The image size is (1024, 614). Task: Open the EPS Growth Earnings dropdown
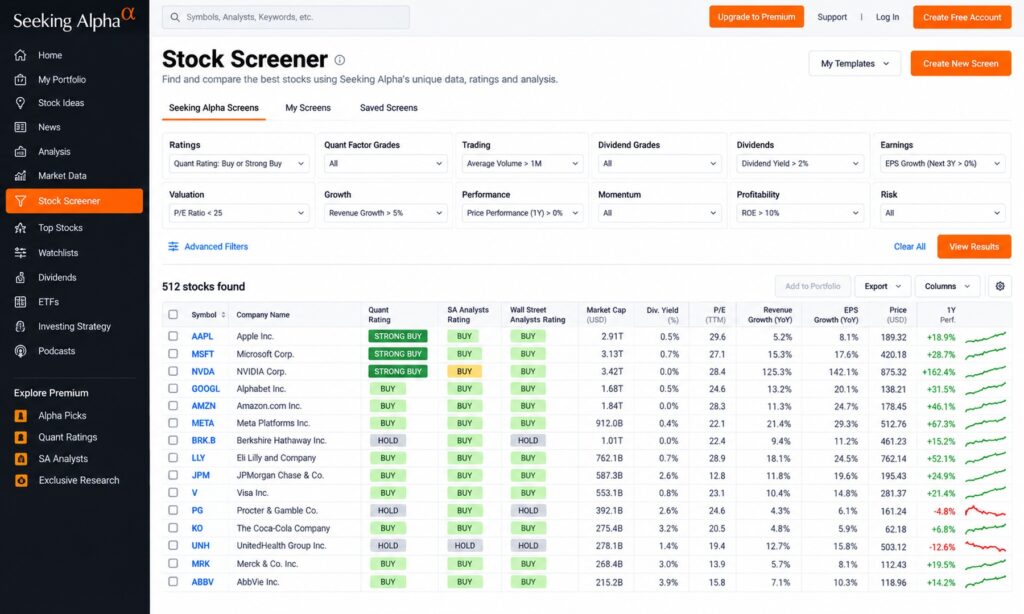943,164
